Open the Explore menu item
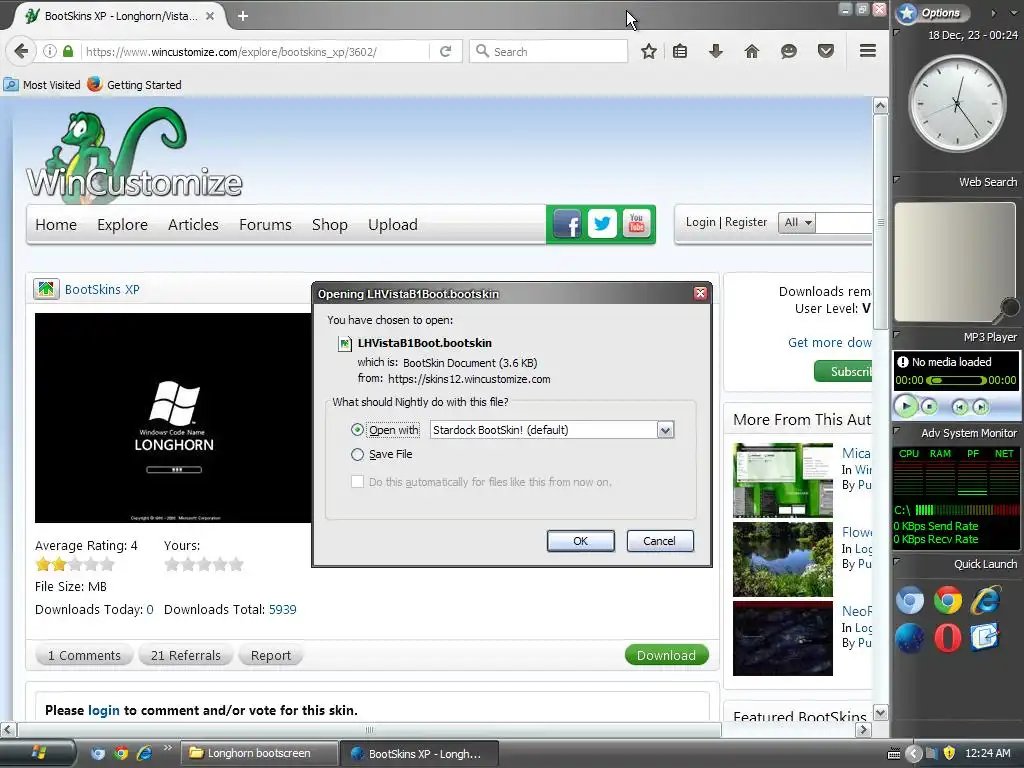1024x768 pixels. (x=122, y=225)
